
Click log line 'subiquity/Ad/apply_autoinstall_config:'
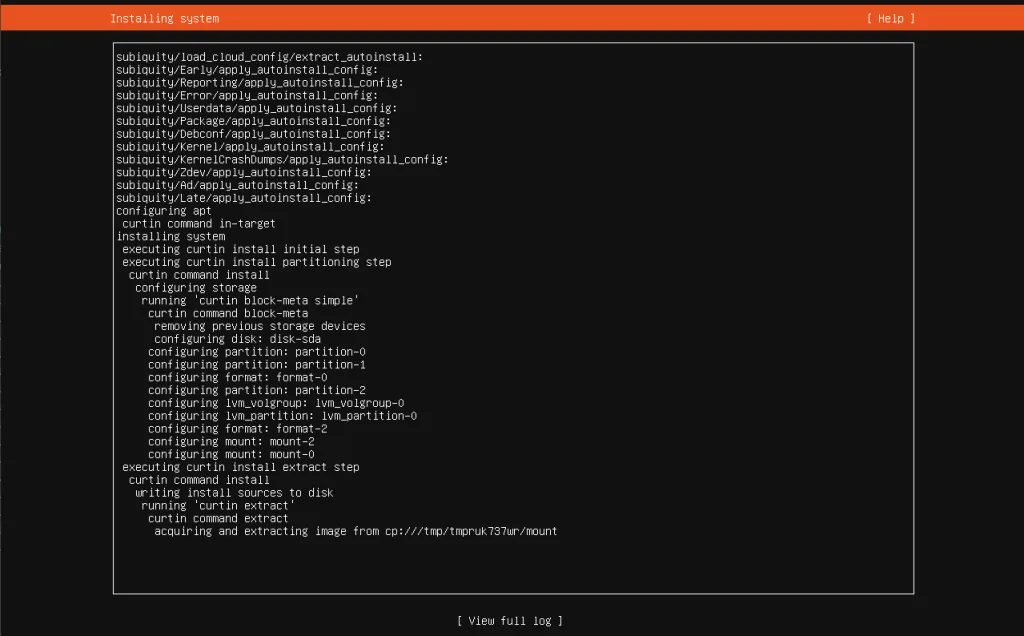coord(237,185)
